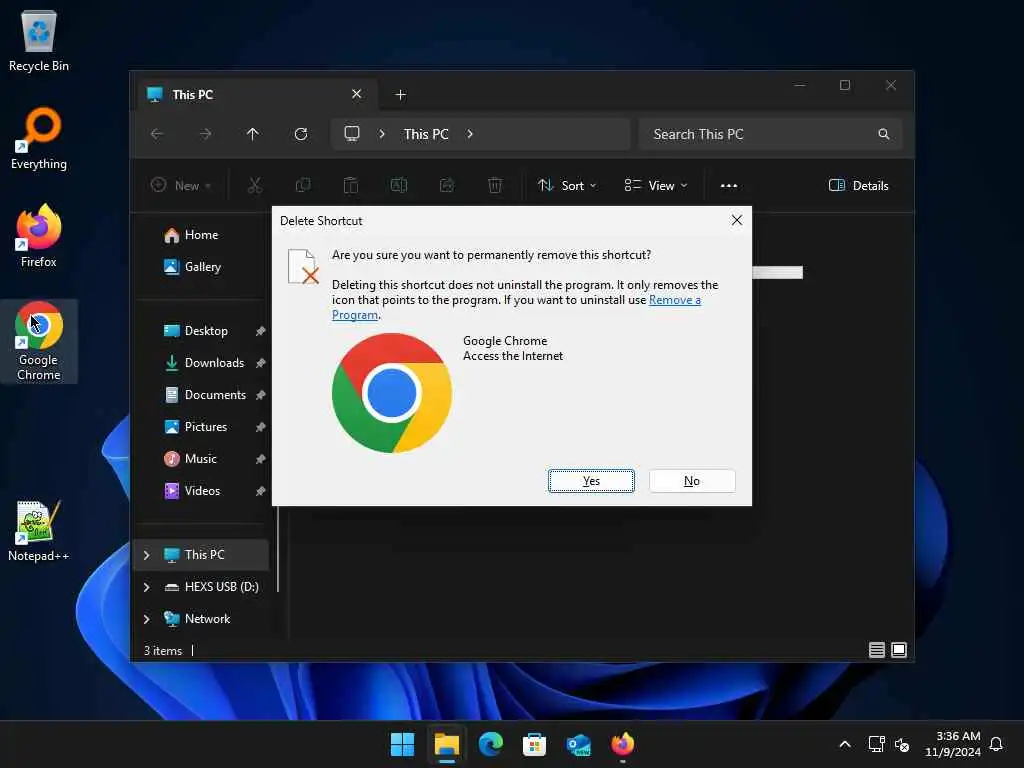This screenshot has height=768, width=1024.
Task: Refresh the This PC view
Action: pos(301,134)
